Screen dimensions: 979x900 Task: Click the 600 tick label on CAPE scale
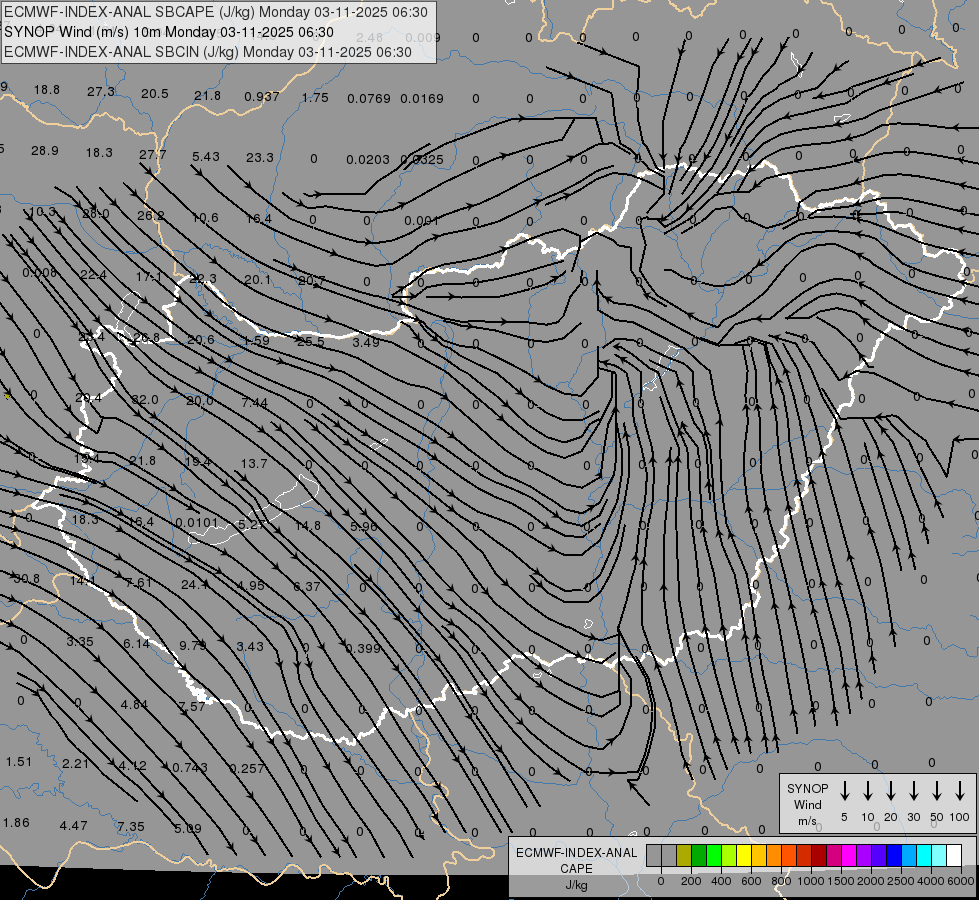click(x=751, y=881)
